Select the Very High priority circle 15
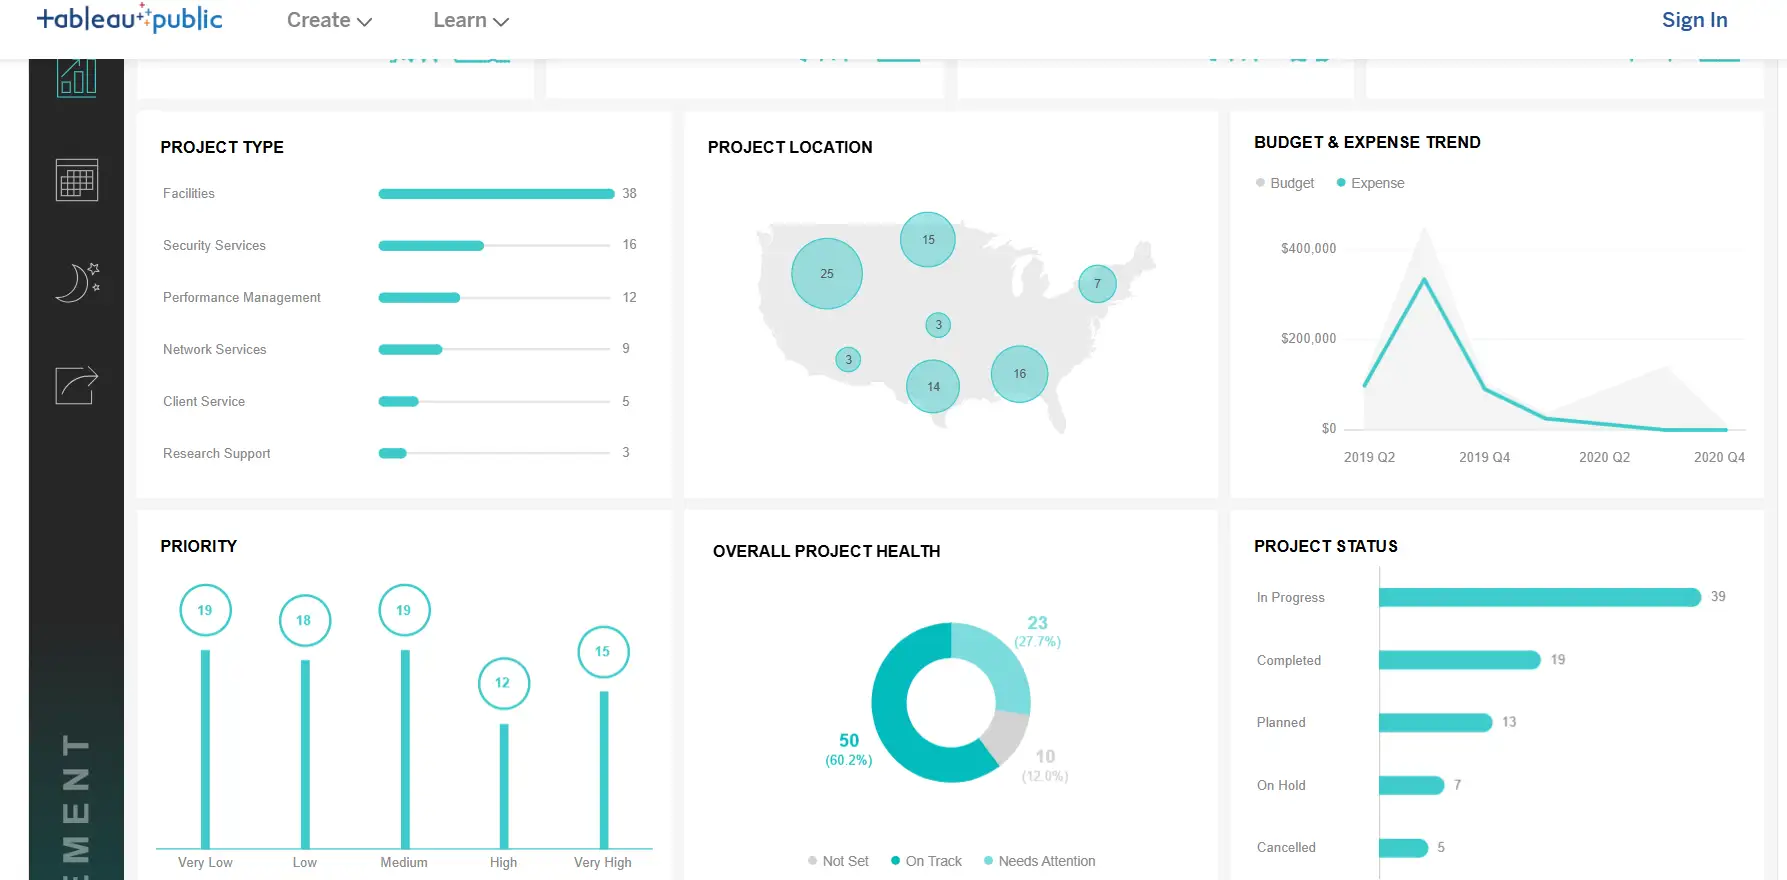The height and width of the screenshot is (880, 1787). [x=603, y=651]
